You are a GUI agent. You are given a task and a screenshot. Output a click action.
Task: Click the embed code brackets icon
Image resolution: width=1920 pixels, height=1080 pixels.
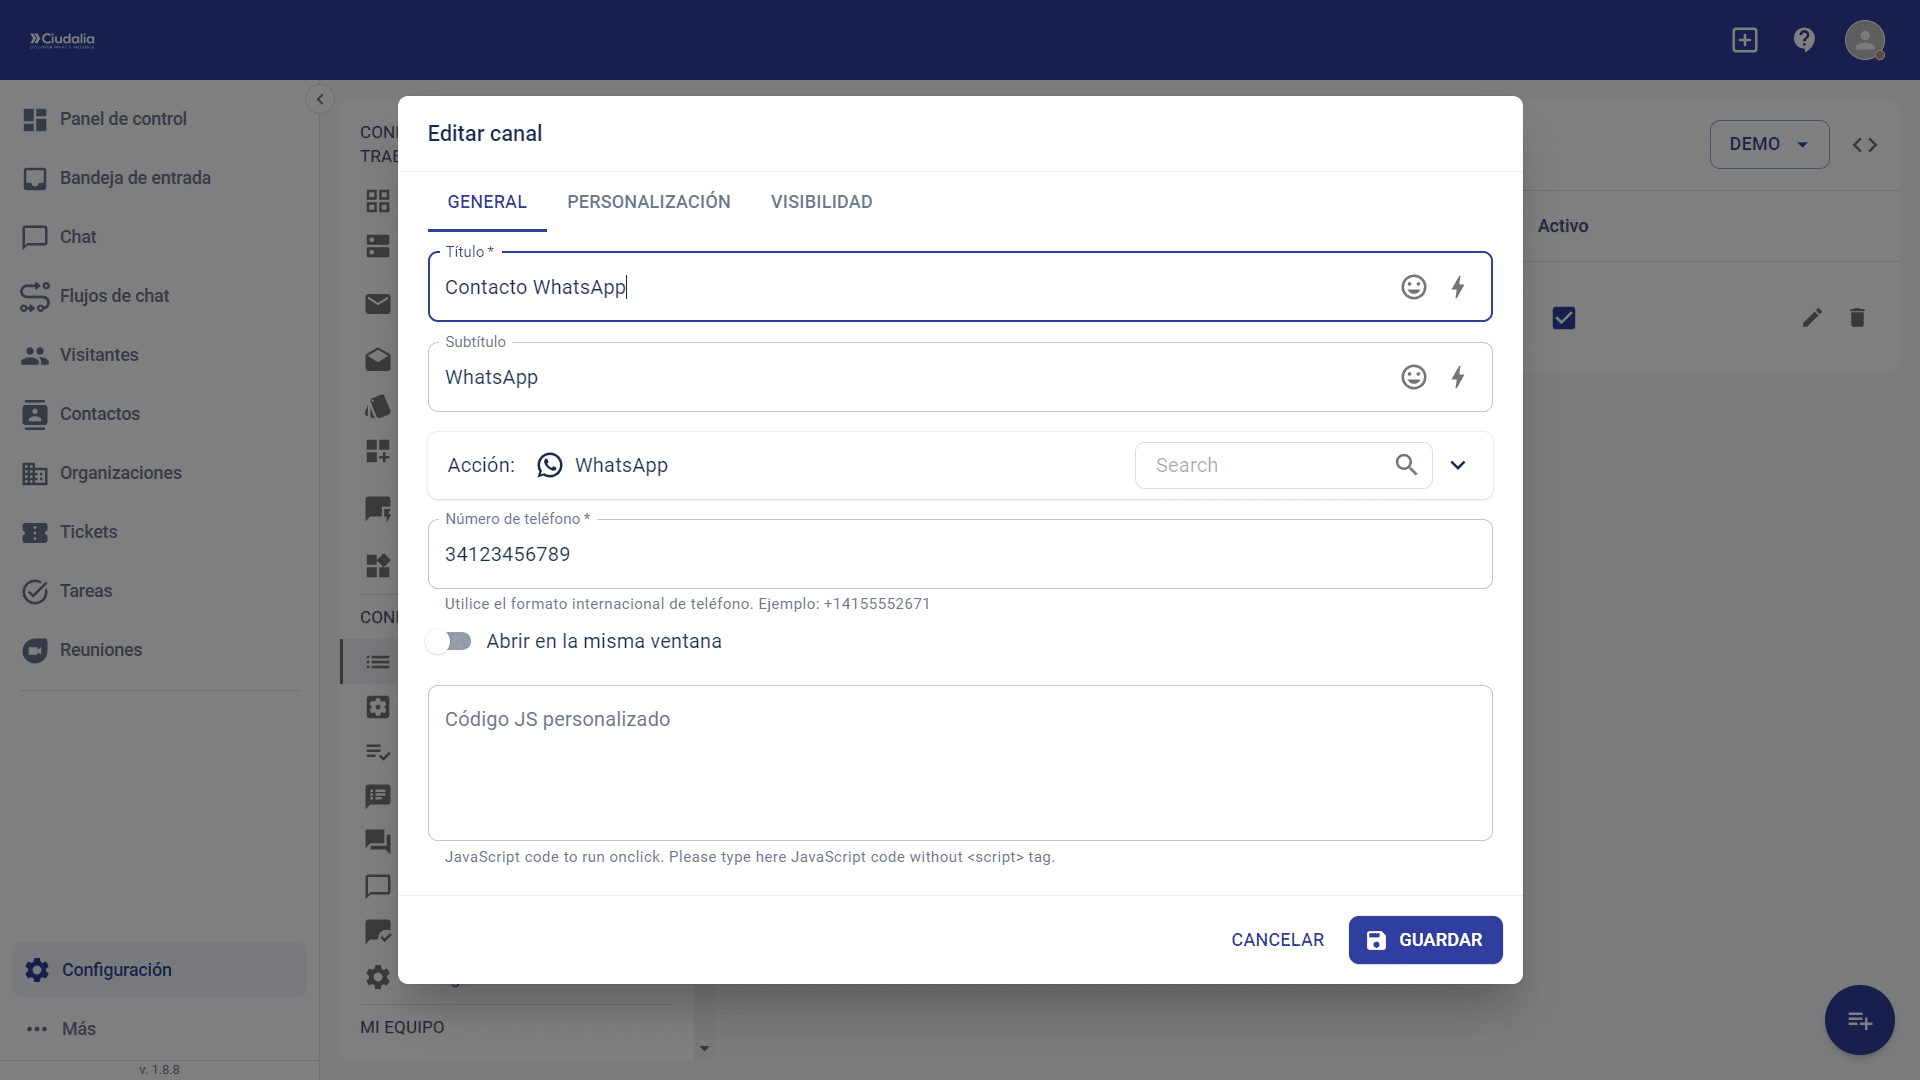coord(1864,145)
